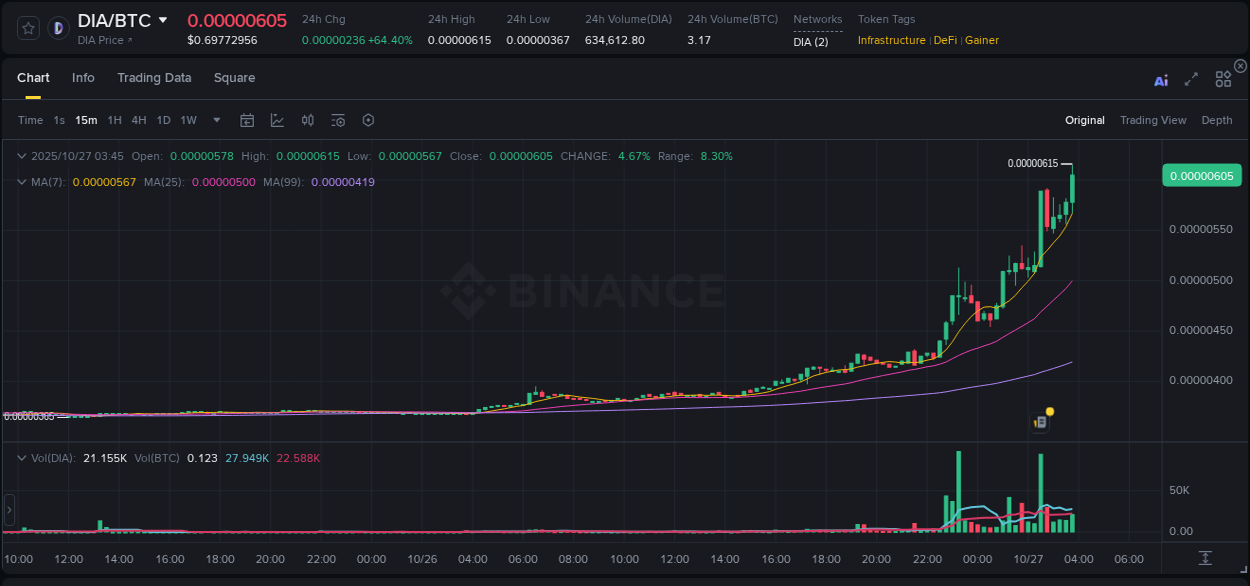This screenshot has width=1250, height=586.
Task: Open the extra time intervals dropdown arrow
Action: click(214, 120)
